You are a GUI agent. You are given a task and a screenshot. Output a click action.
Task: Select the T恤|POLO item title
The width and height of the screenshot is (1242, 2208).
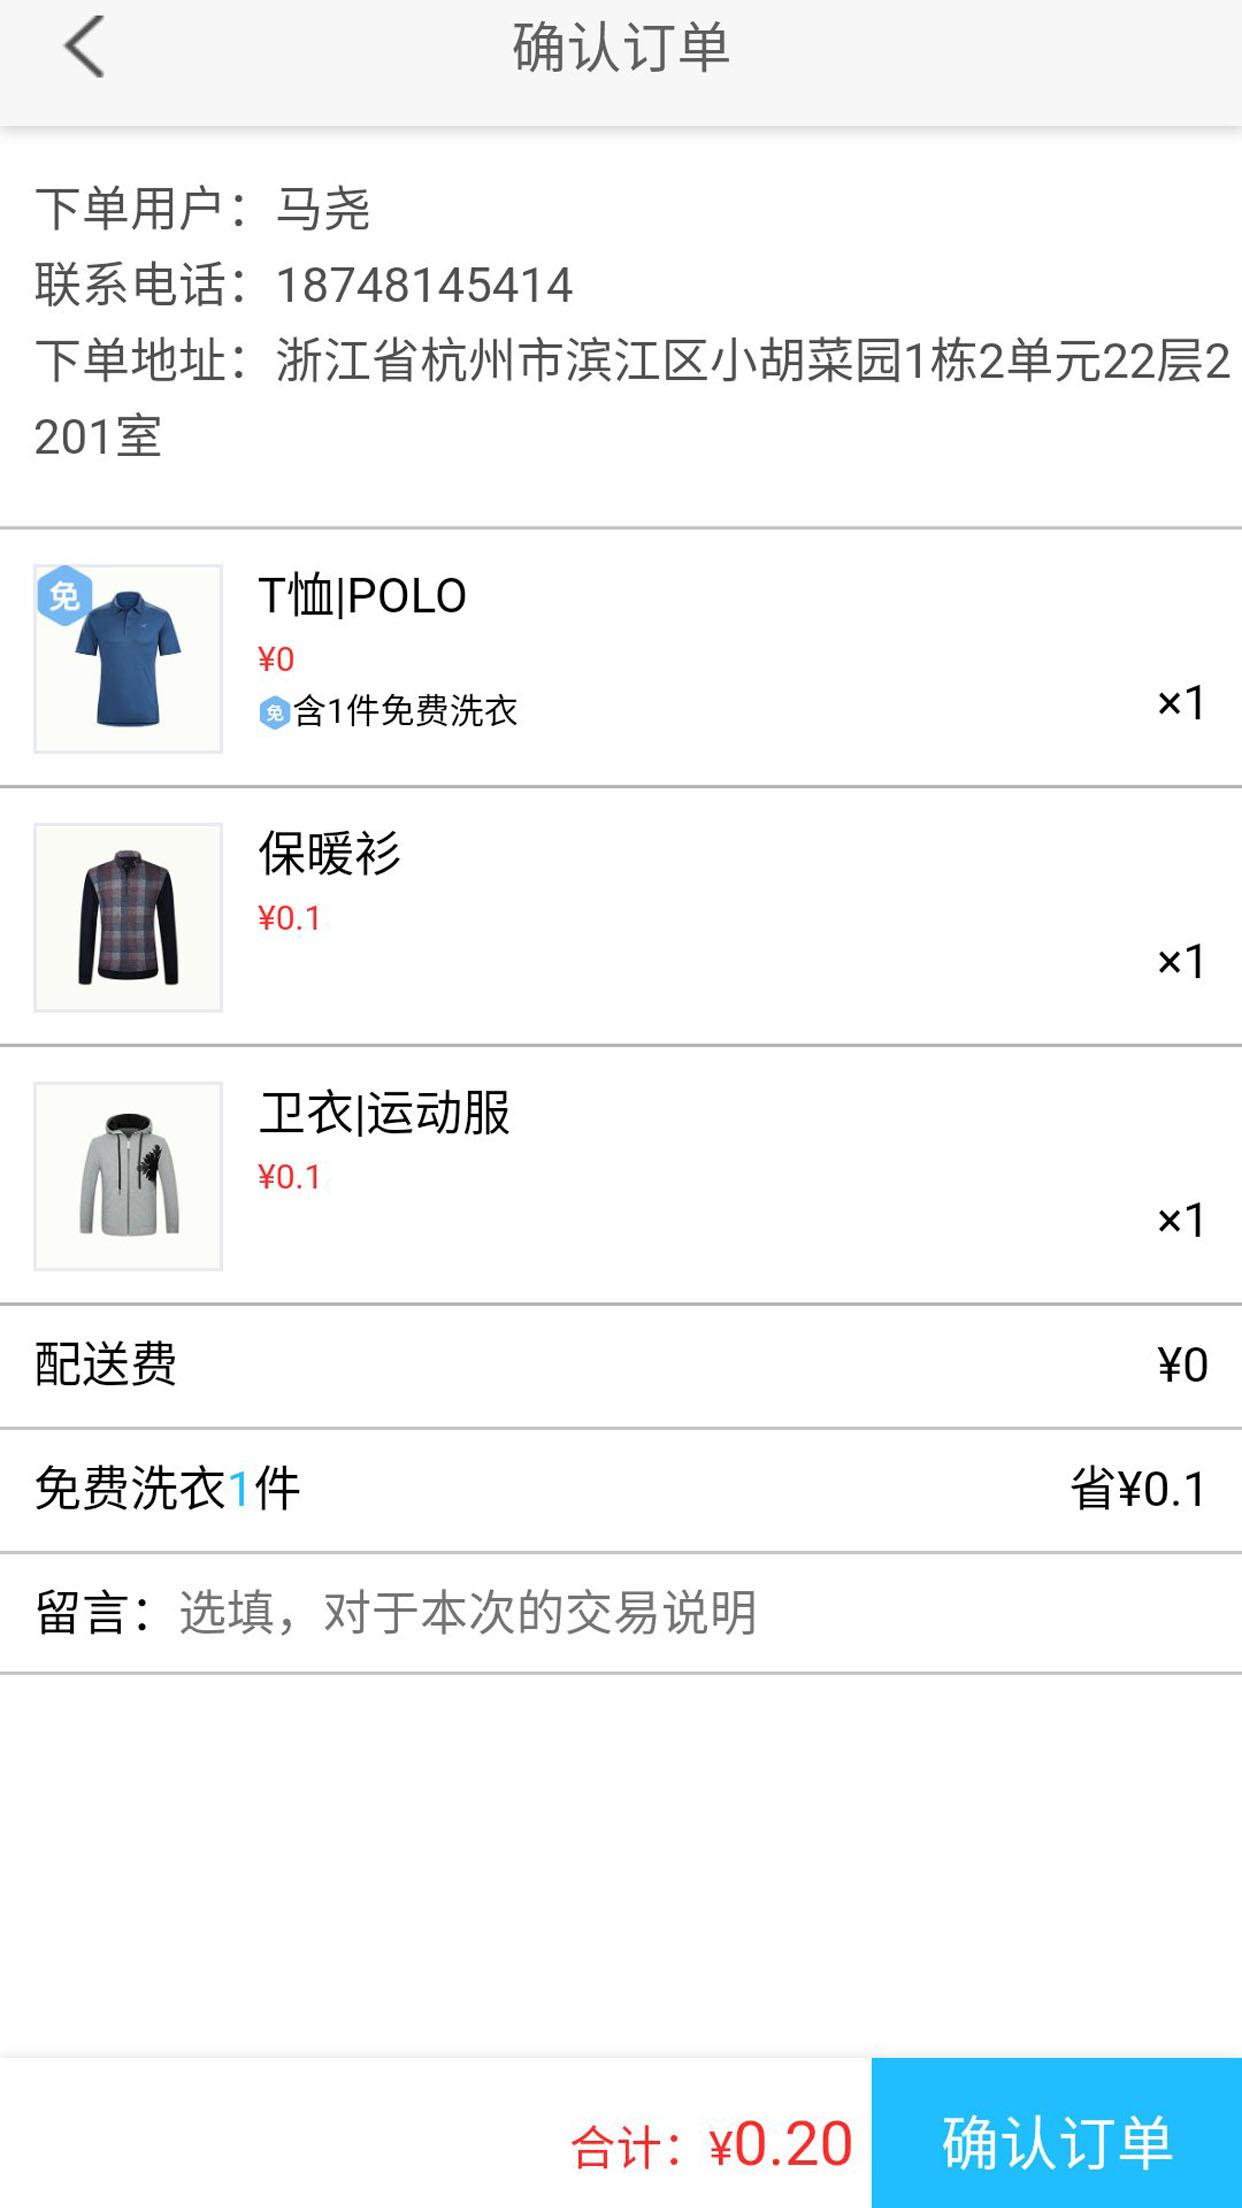click(x=362, y=596)
